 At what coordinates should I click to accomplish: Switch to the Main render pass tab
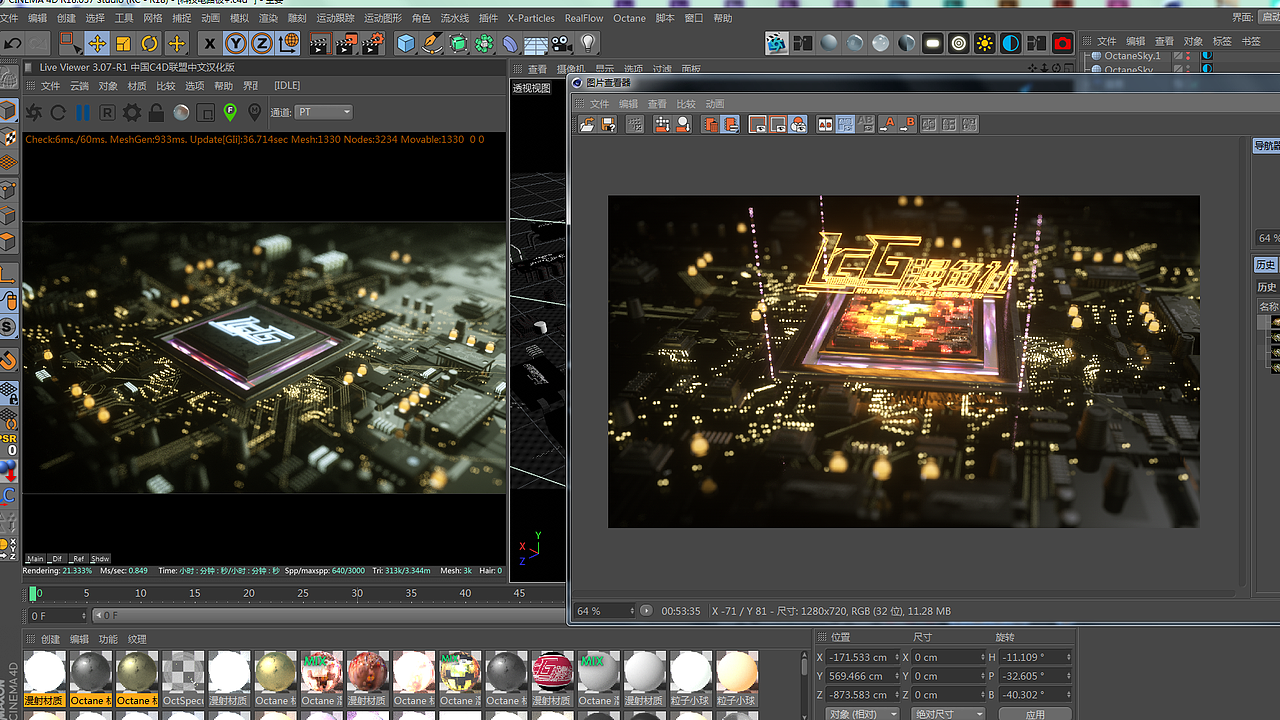36,559
